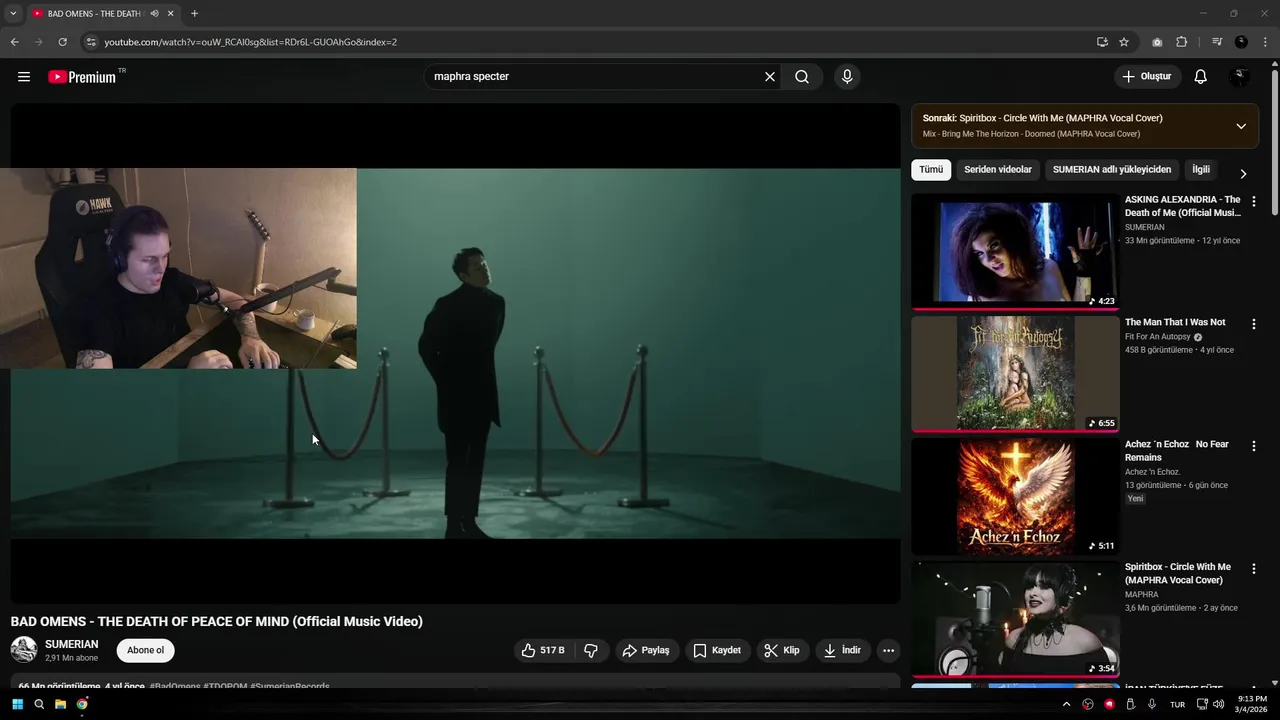1280x720 pixels.
Task: Dislike the video
Action: tap(591, 650)
